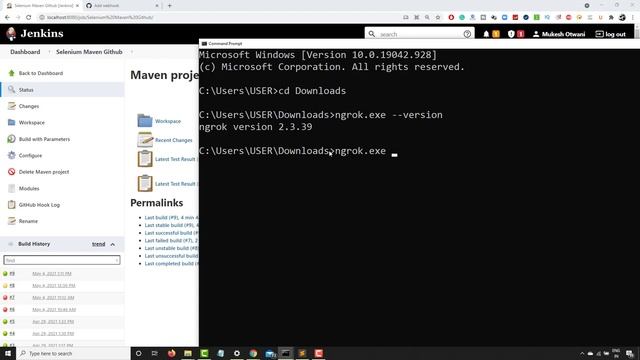The image size is (640, 360).
Task: Click the Last stable build permalink
Action: point(171,225)
